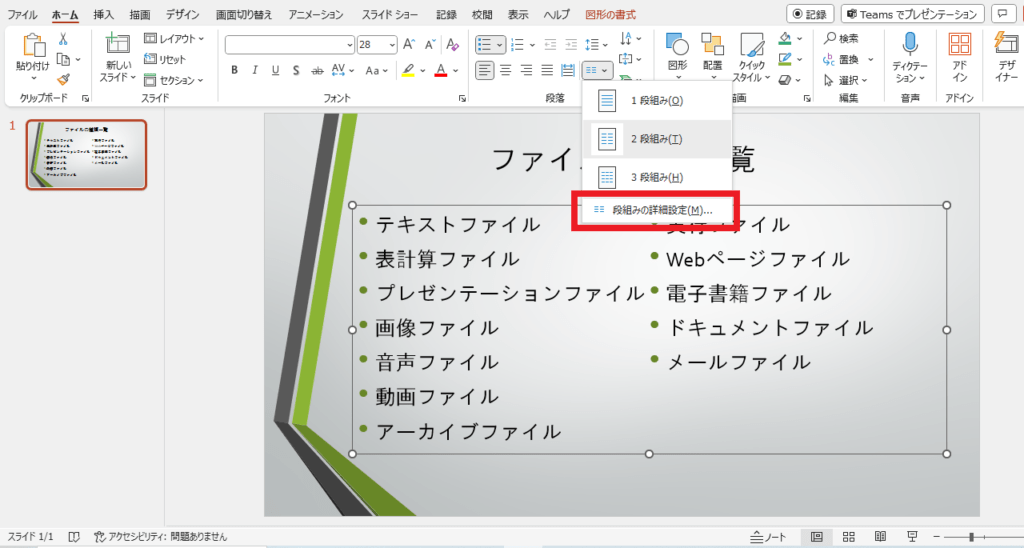Select the Format Painter brush
Image resolution: width=1024 pixels, height=548 pixels.
point(63,79)
